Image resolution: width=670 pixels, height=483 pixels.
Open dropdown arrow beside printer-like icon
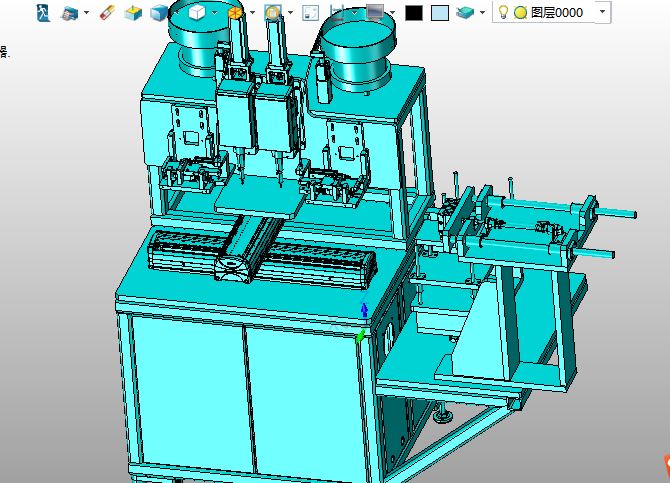tap(86, 12)
